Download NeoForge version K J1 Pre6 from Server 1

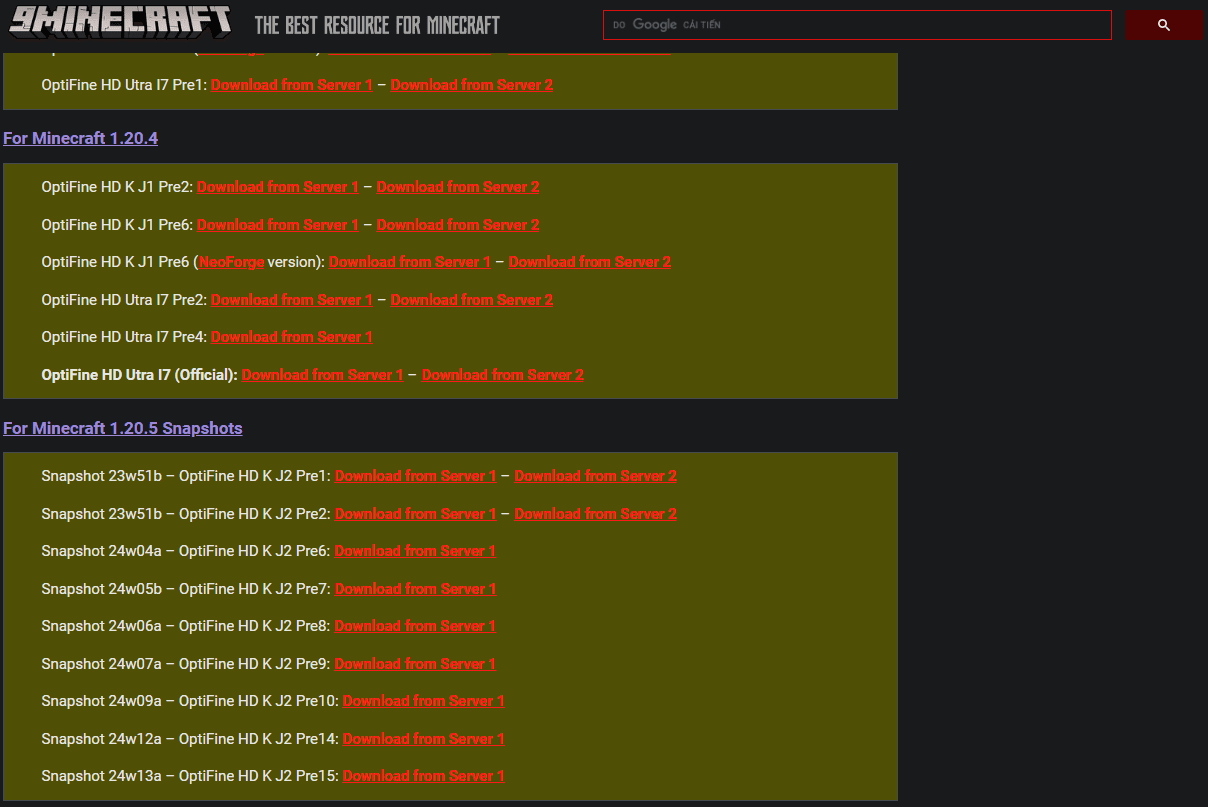click(x=410, y=262)
